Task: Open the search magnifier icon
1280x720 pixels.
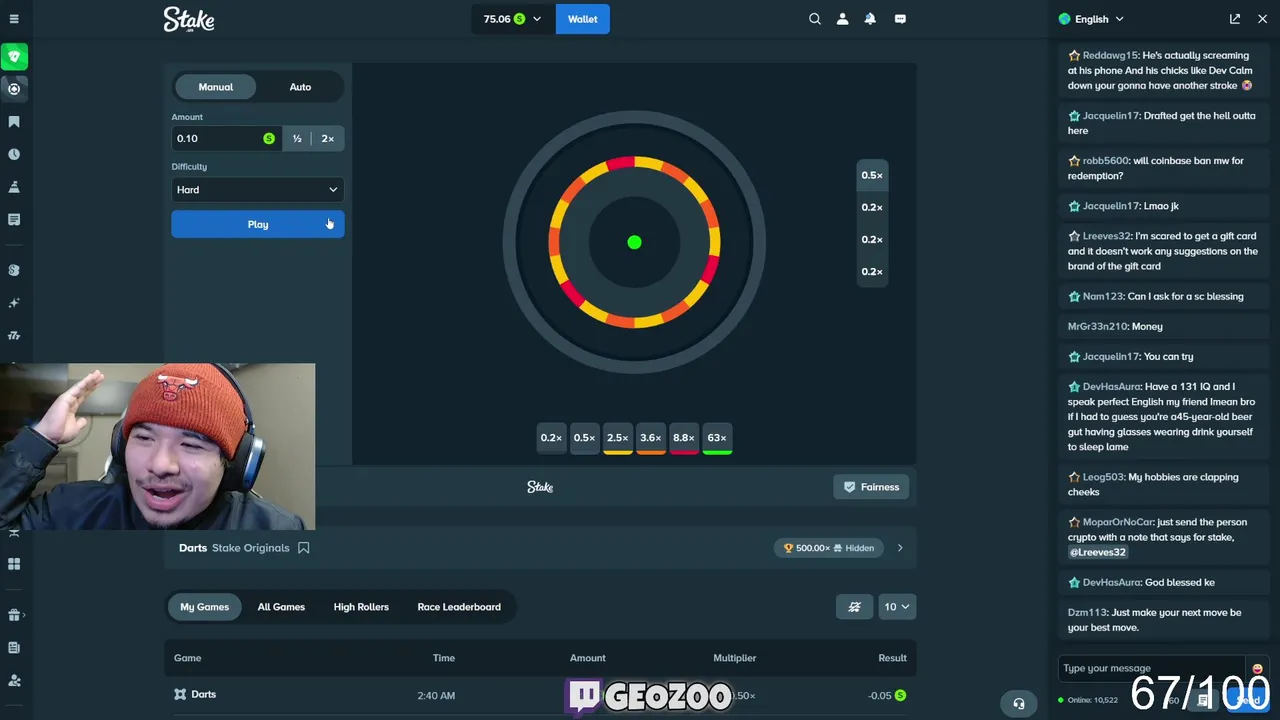Action: coord(815,19)
